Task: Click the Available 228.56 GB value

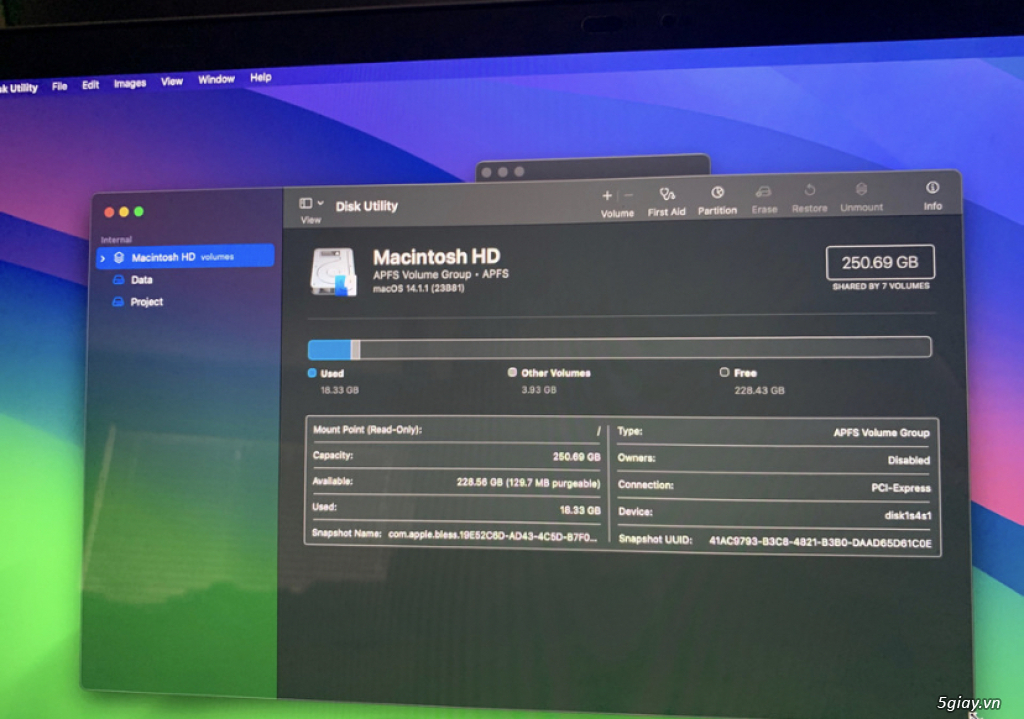Action: tap(528, 483)
